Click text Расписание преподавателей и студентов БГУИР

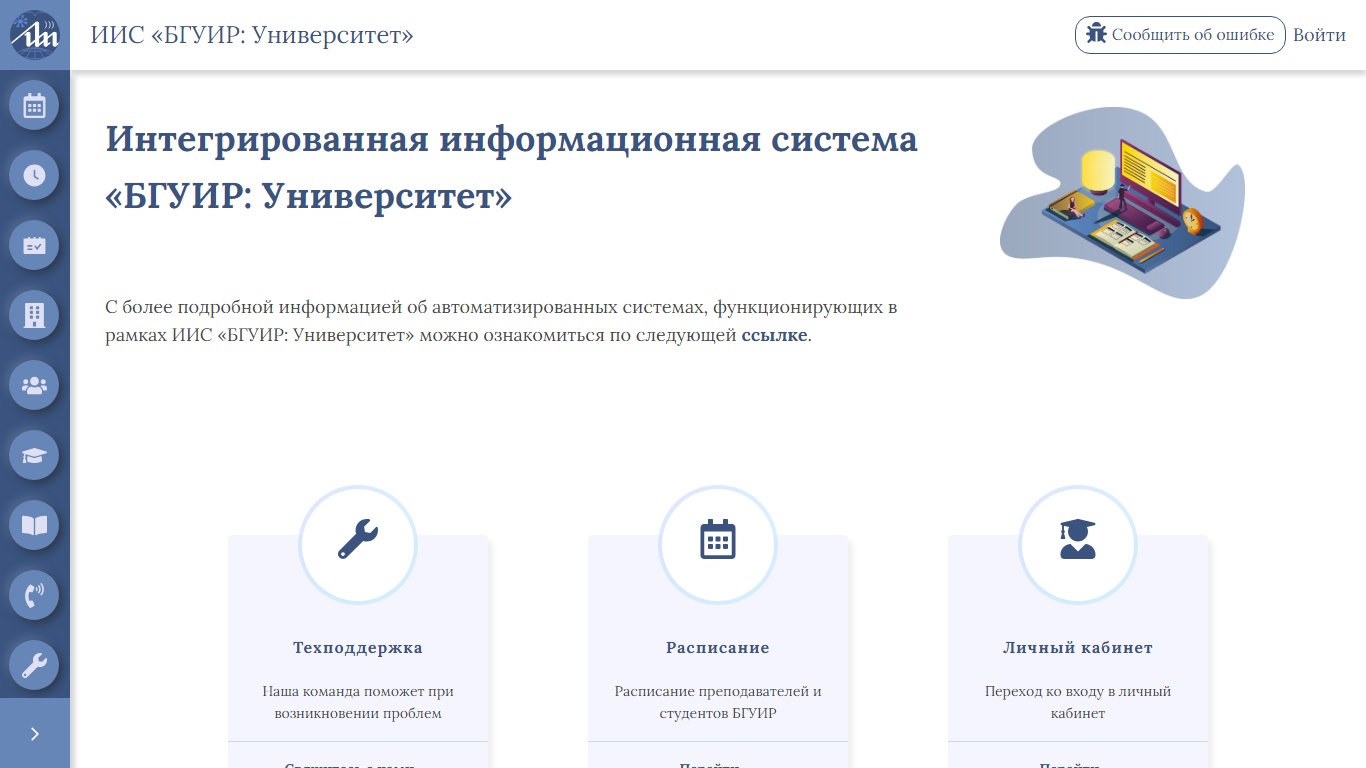click(718, 702)
